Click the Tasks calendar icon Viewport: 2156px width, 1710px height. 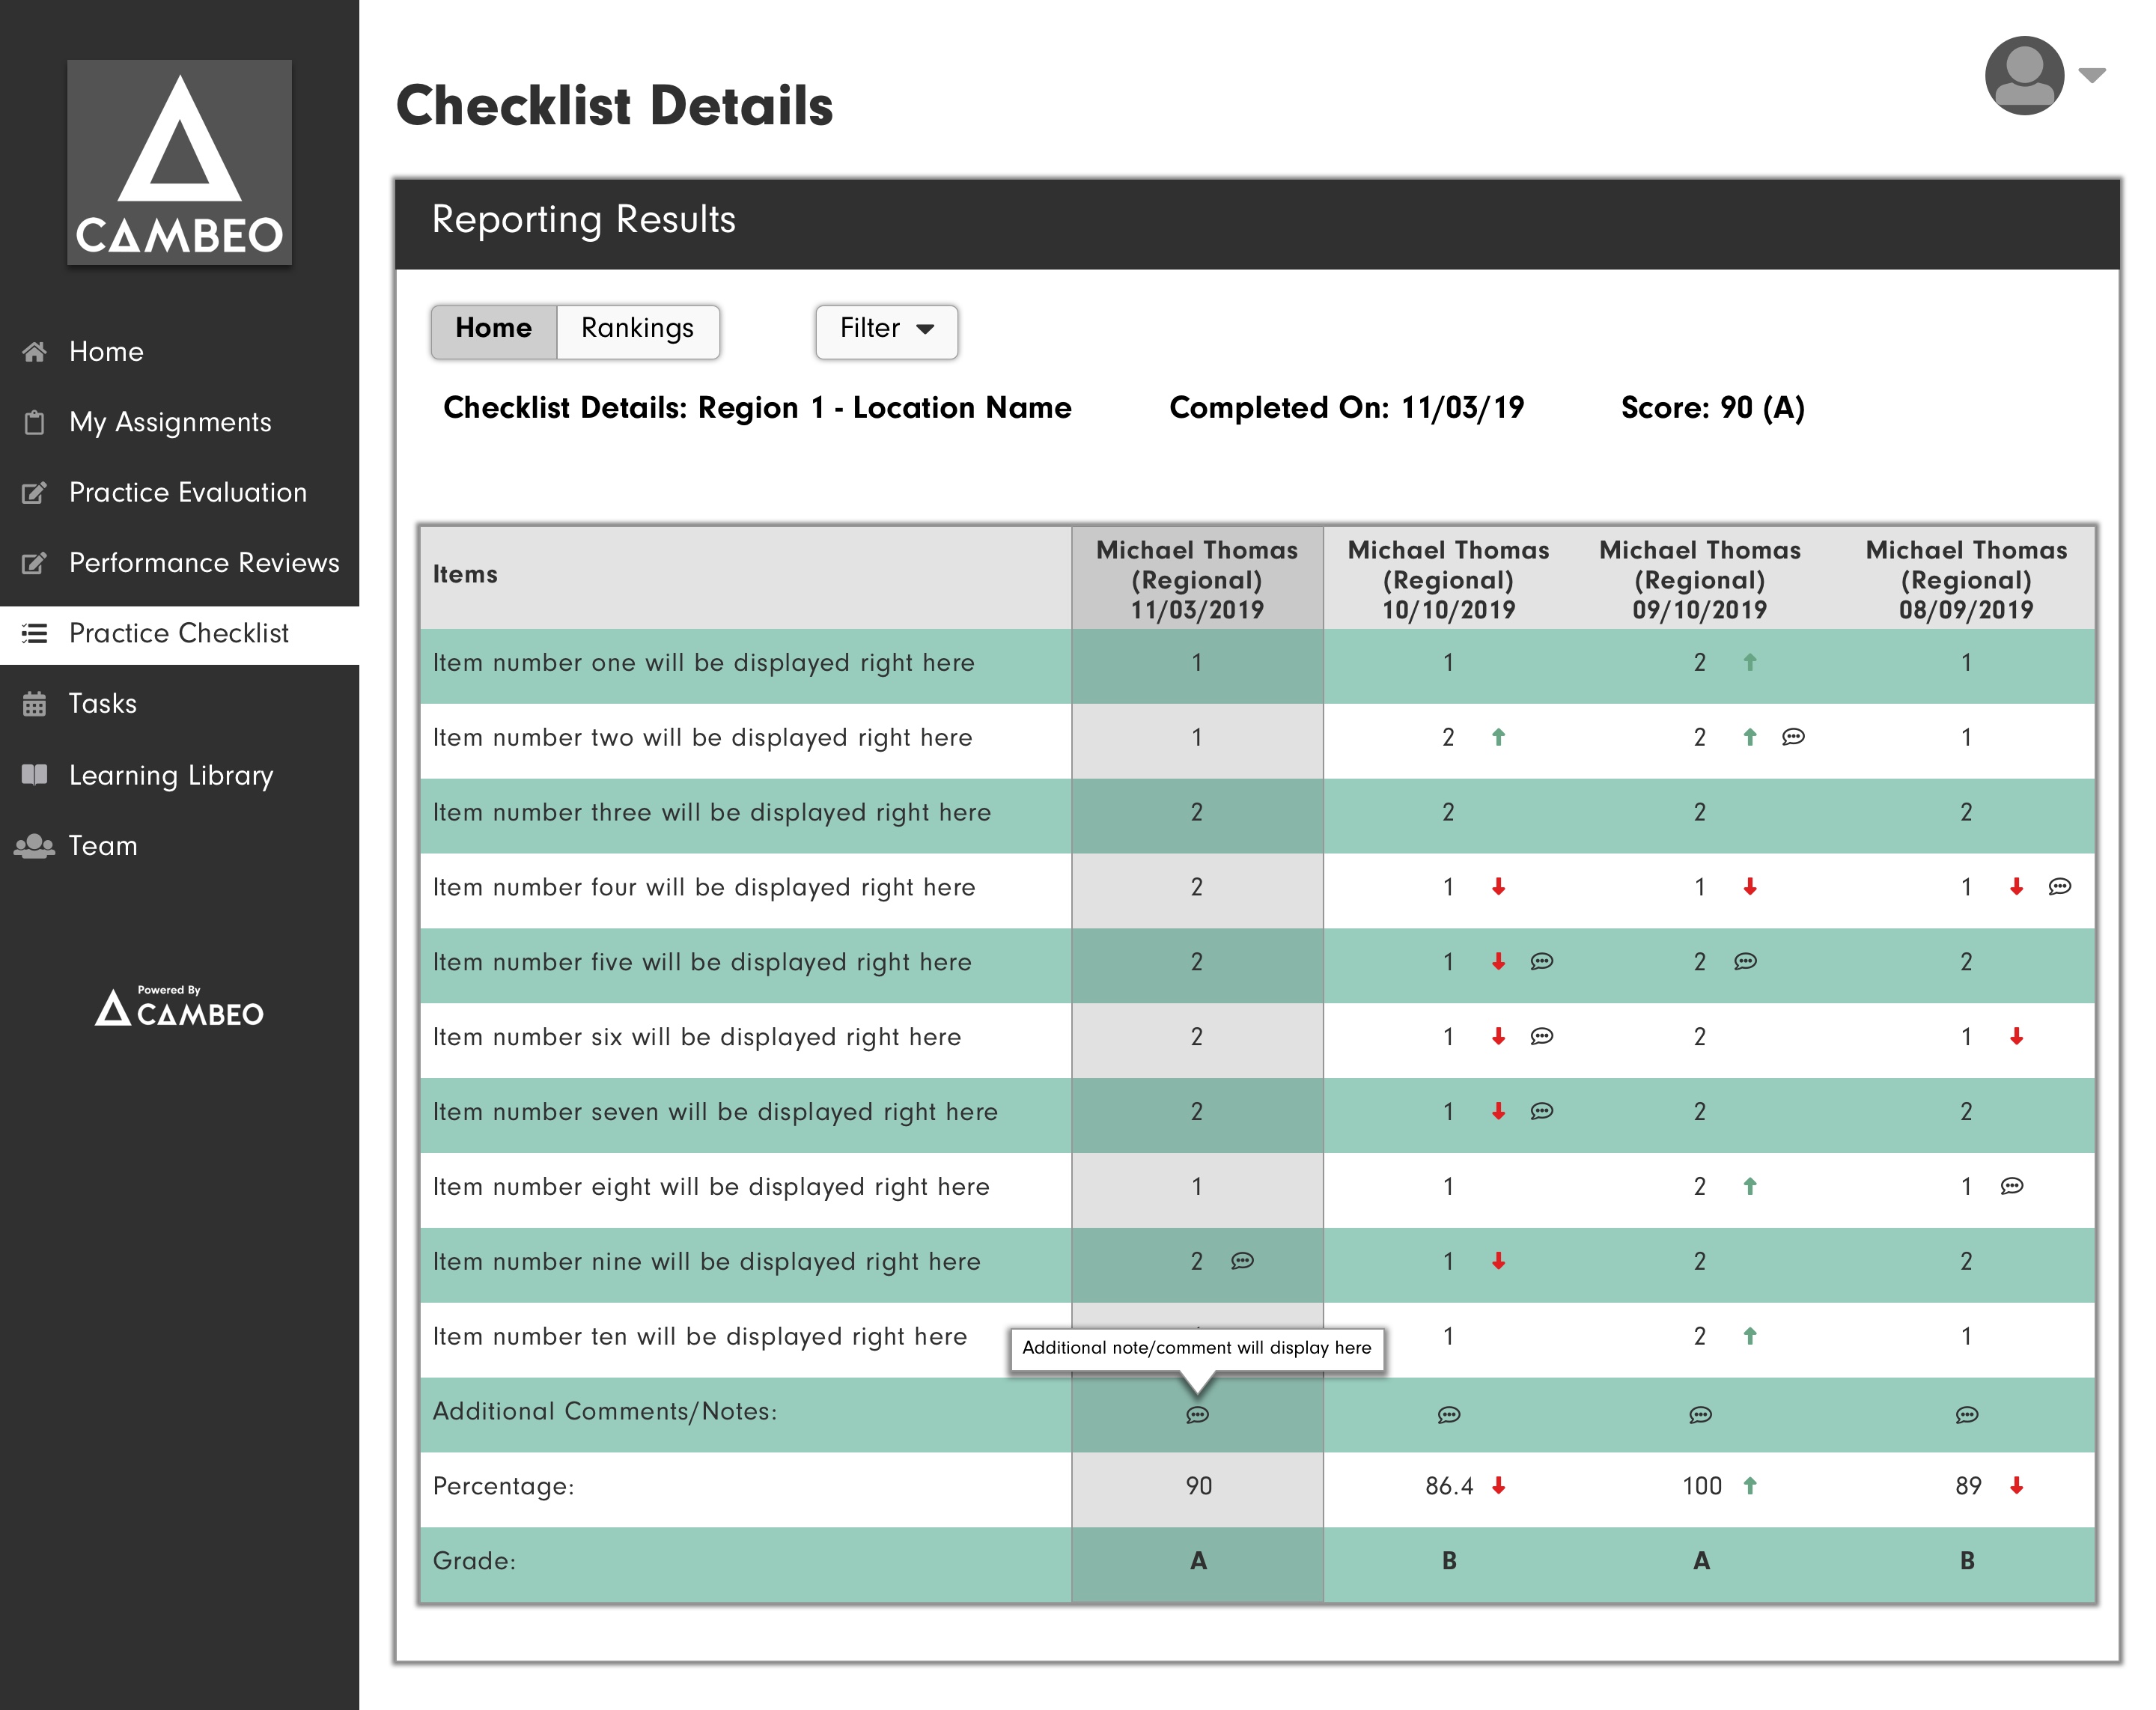34,704
